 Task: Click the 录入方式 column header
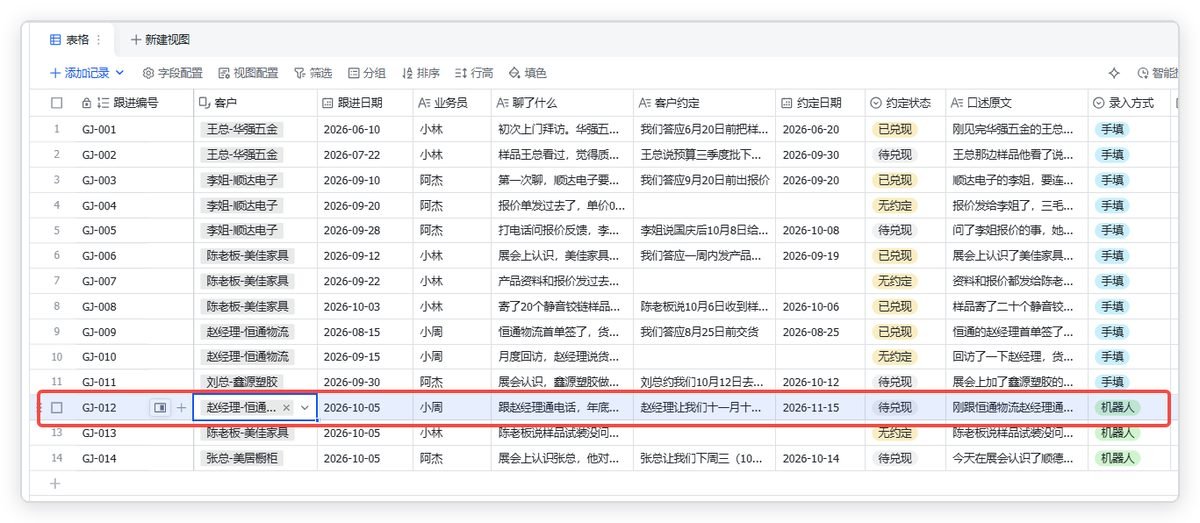click(x=1130, y=102)
